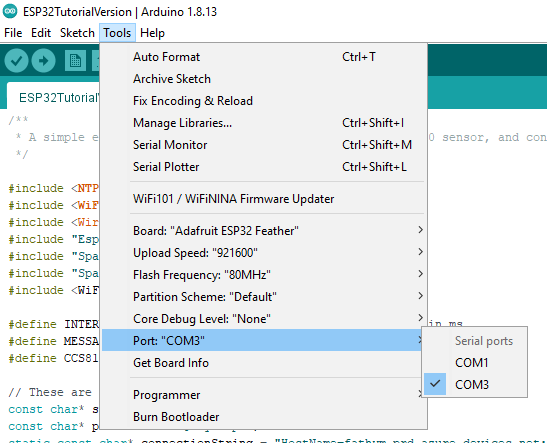Open the Programmer submenu
The height and width of the screenshot is (443, 547).
pyautogui.click(x=263, y=395)
